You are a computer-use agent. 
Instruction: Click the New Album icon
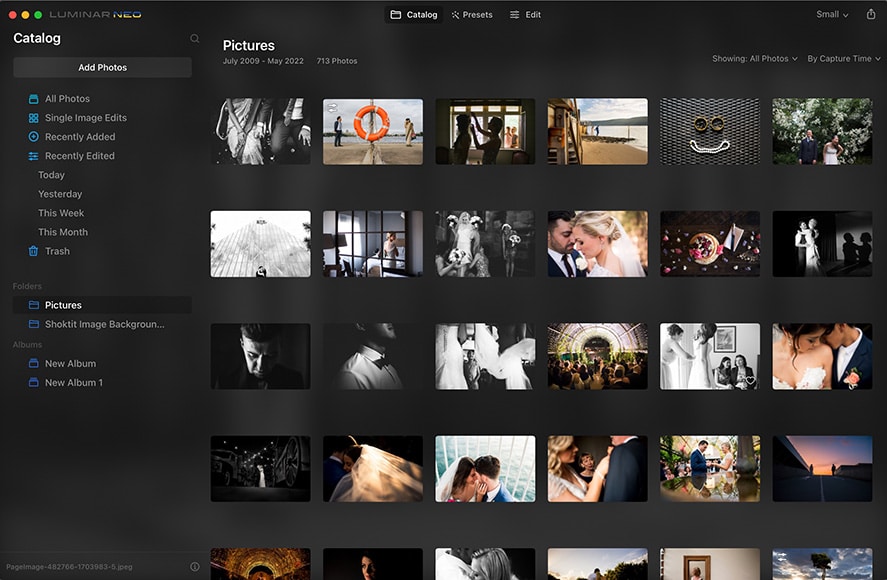tap(33, 363)
